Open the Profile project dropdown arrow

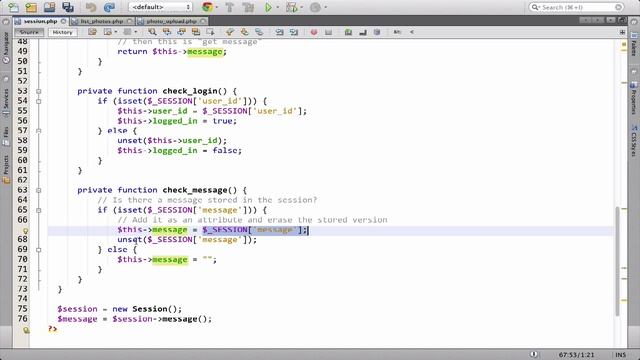point(325,7)
